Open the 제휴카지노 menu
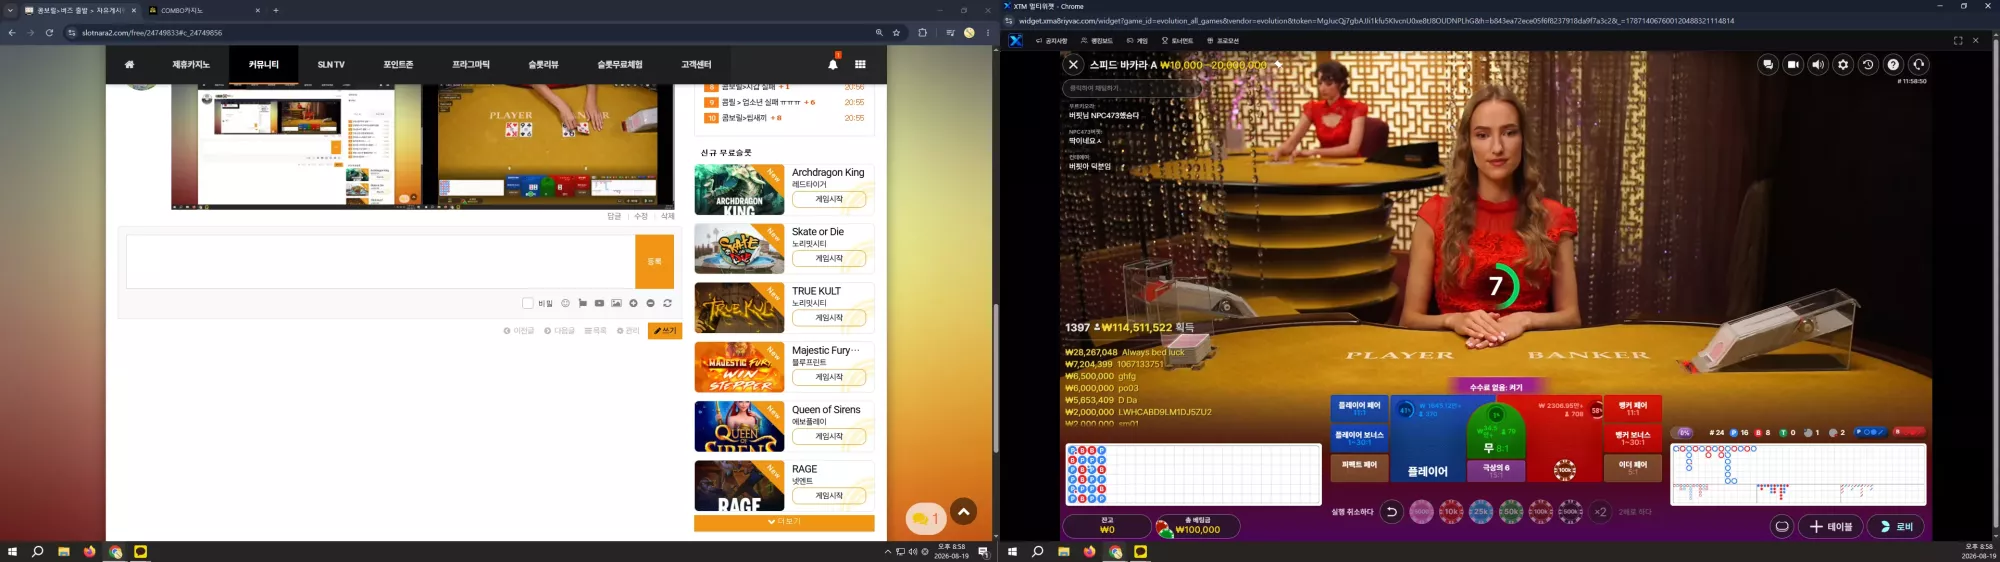Viewport: 2000px width, 562px height. tap(191, 64)
